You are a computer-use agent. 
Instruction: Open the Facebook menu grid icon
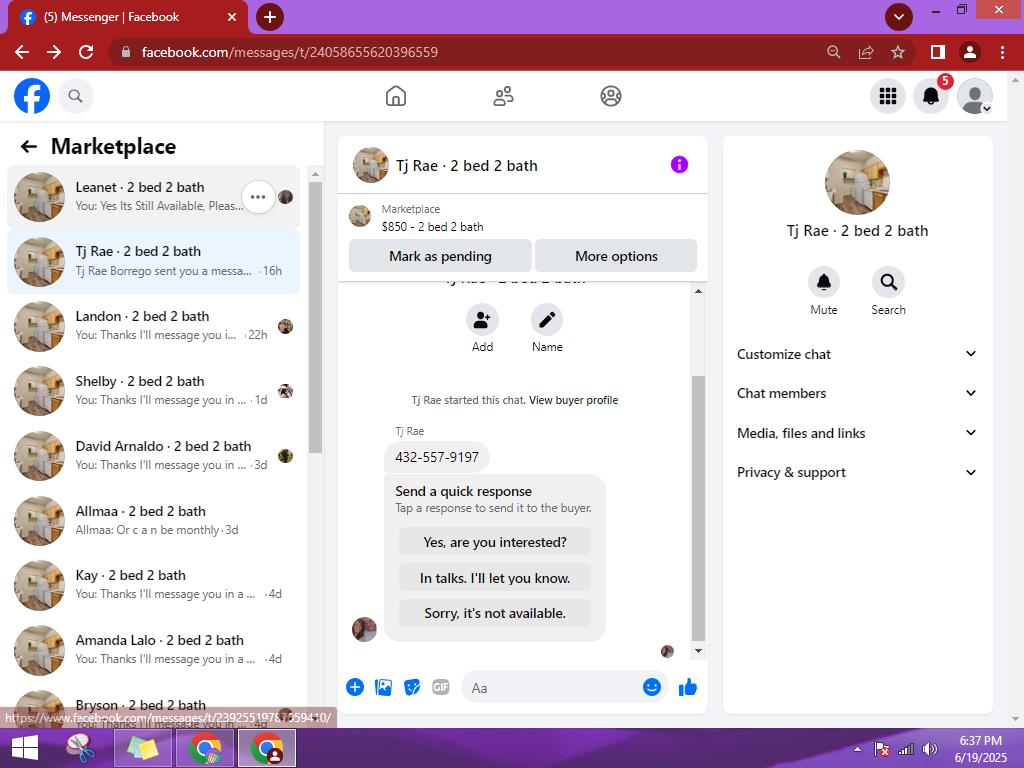[x=888, y=96]
